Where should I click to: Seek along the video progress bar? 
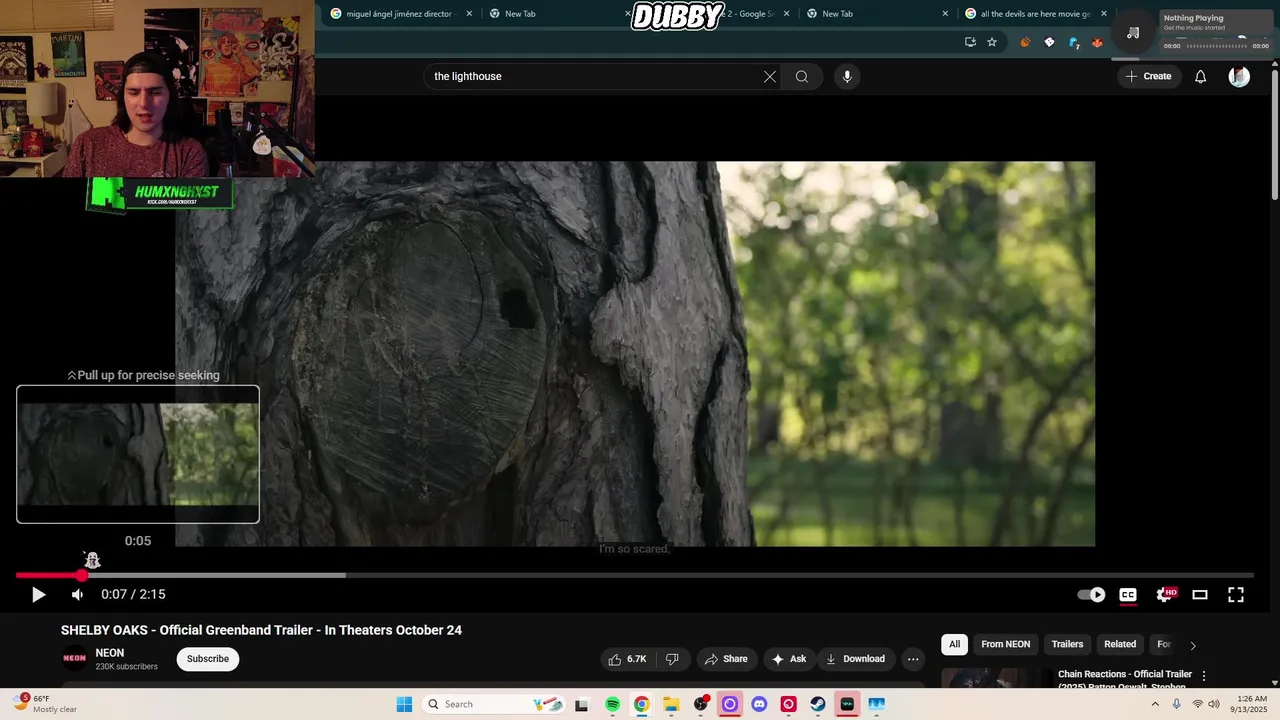(x=634, y=575)
